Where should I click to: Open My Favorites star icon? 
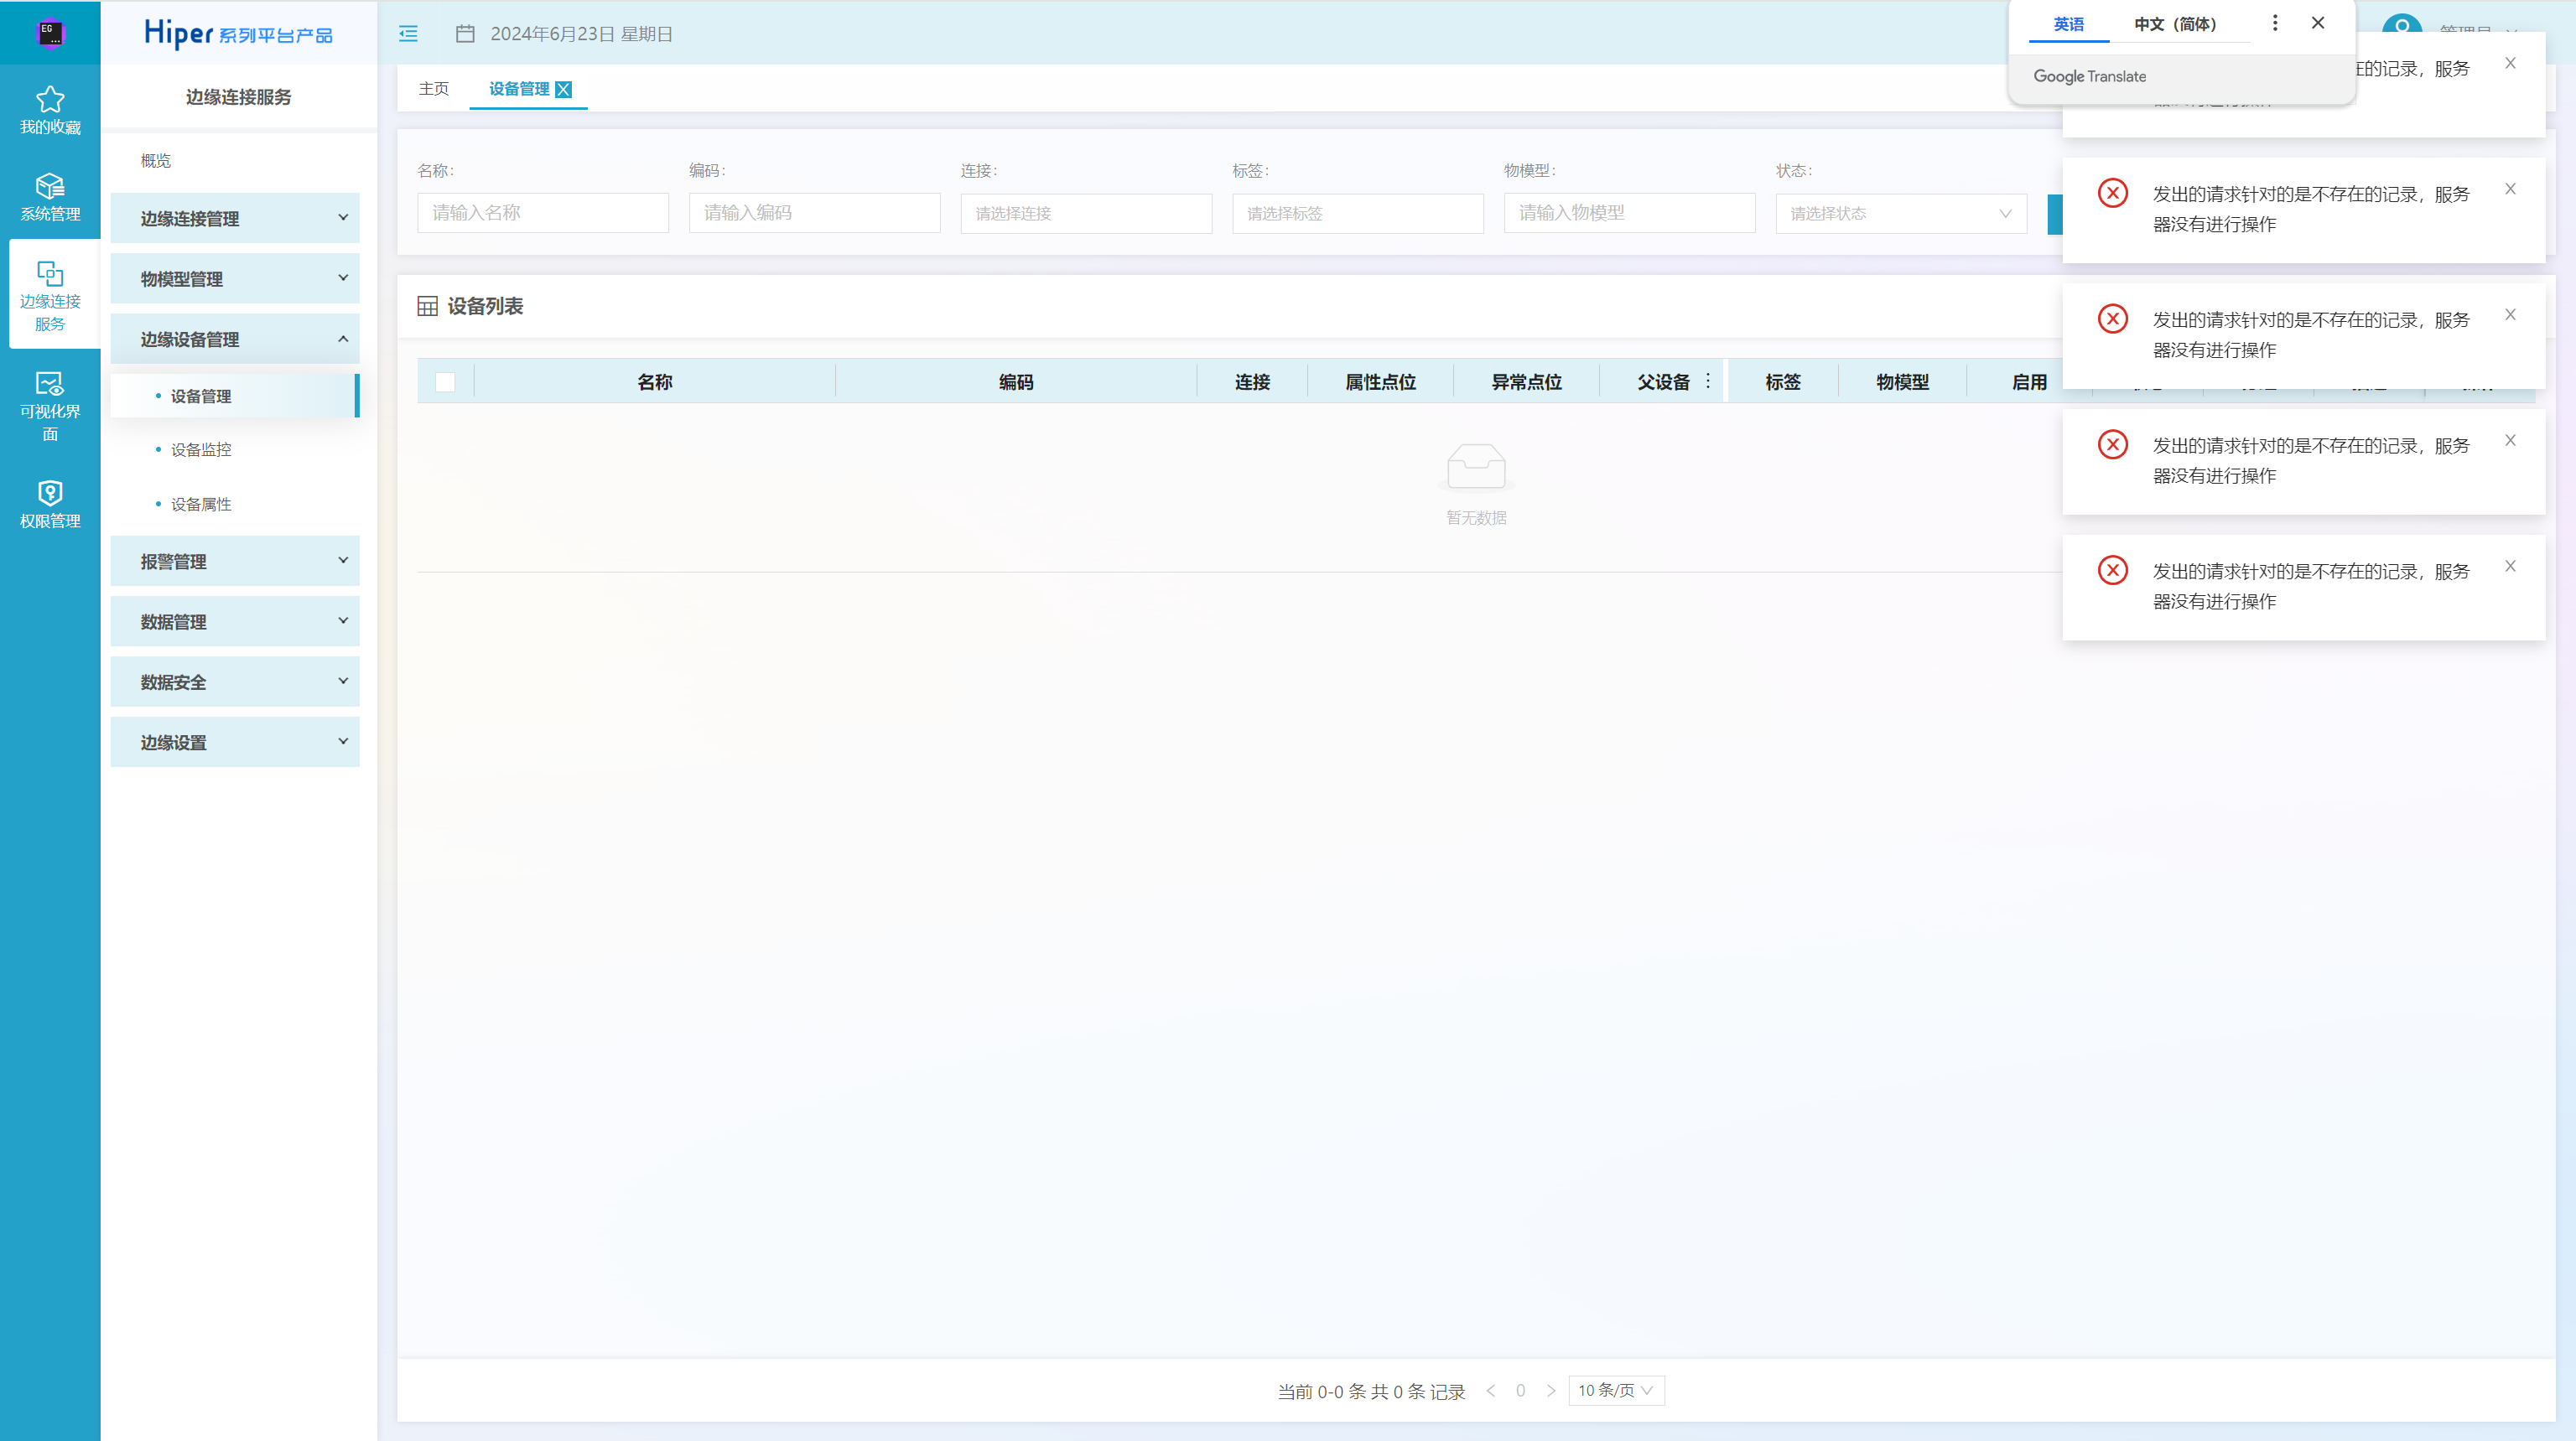[50, 99]
